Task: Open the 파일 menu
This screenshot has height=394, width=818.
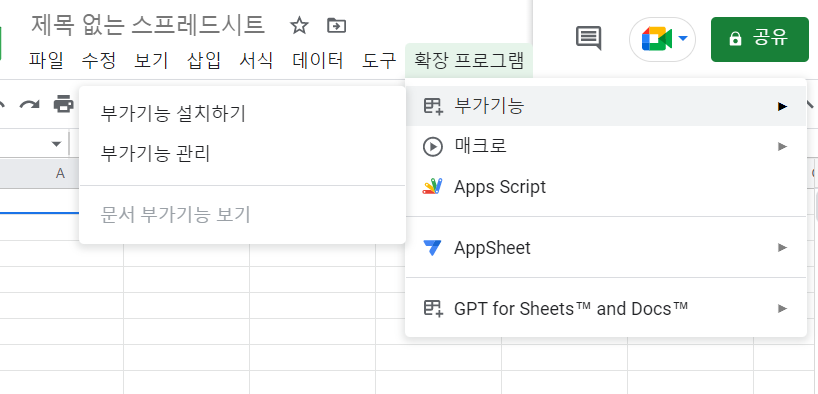Action: tap(46, 61)
